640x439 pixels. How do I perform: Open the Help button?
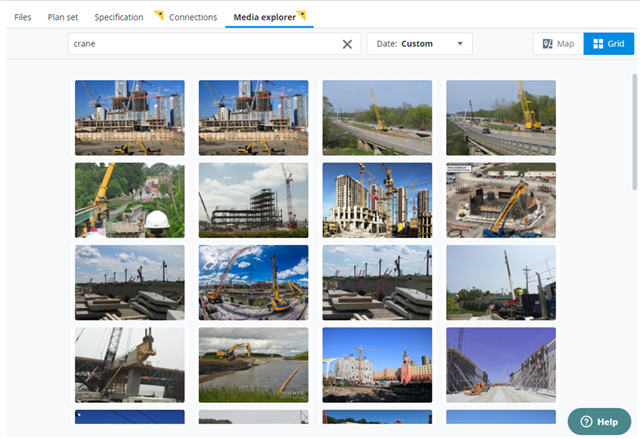click(599, 421)
